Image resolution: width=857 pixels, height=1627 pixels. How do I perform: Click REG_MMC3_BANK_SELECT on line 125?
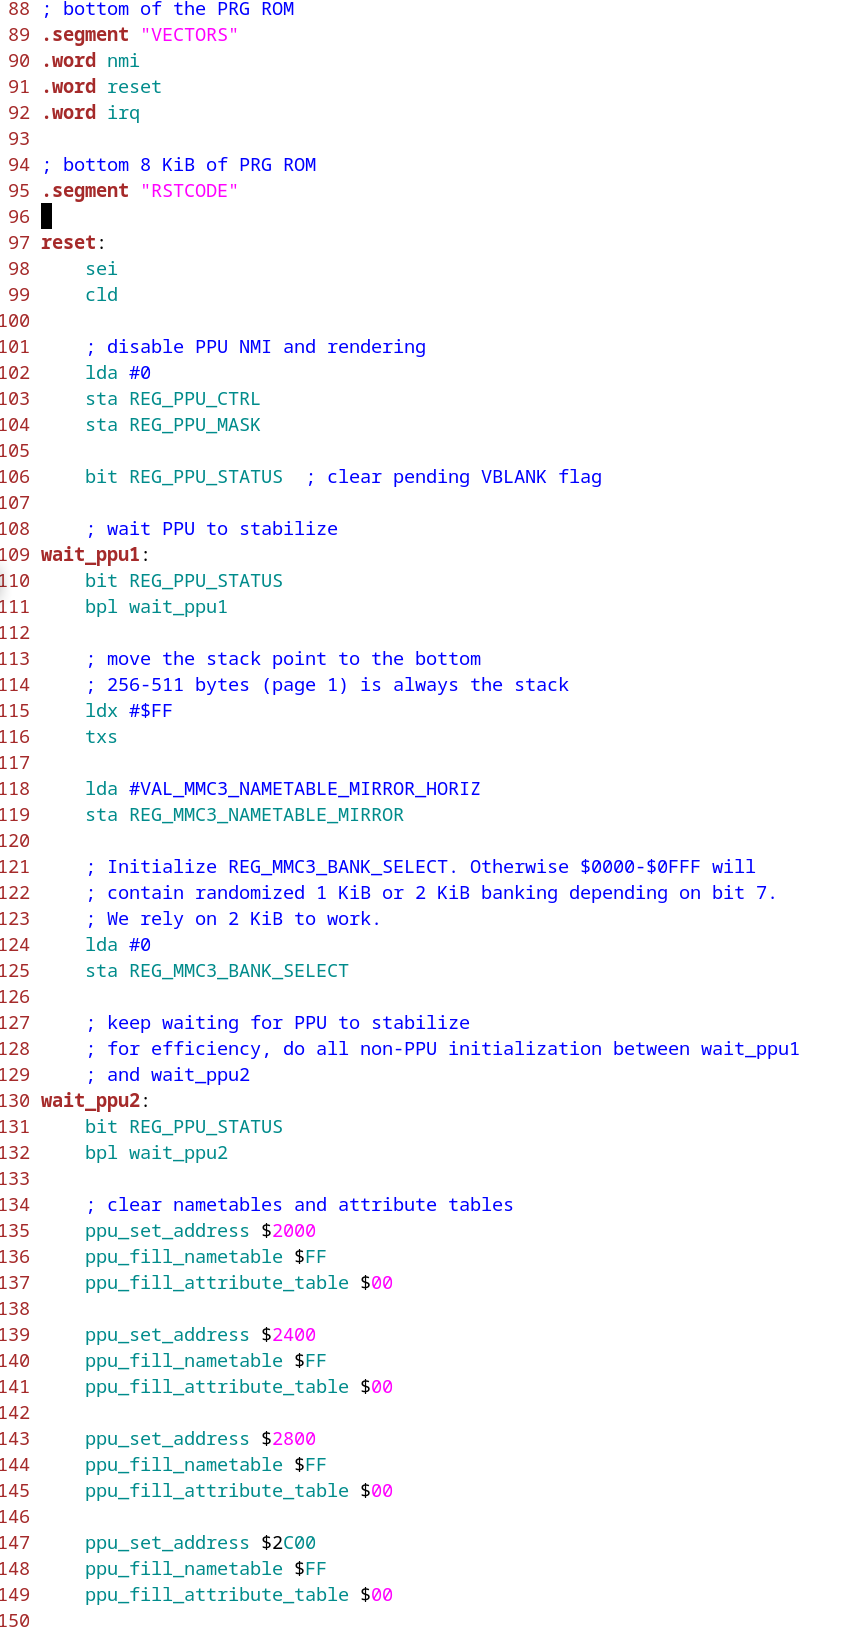click(238, 970)
